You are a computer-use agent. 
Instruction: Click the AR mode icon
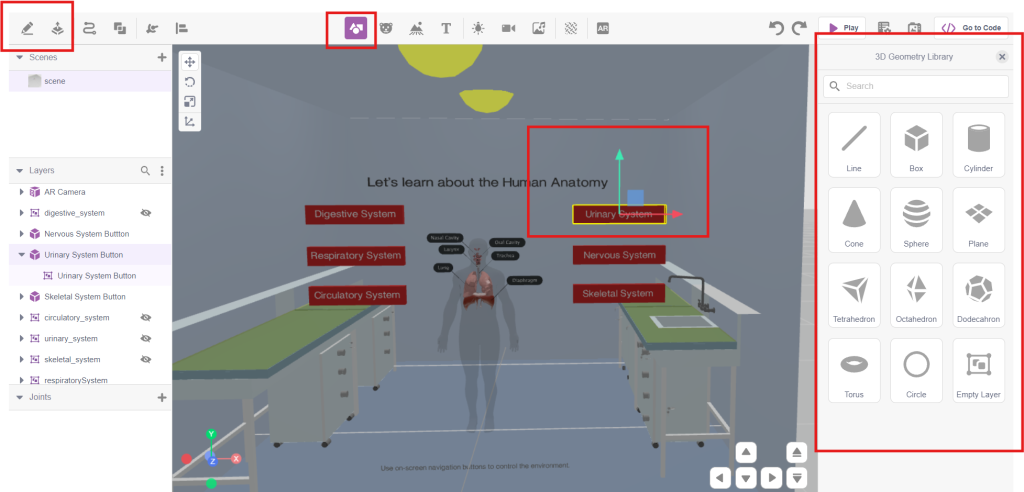tap(603, 28)
